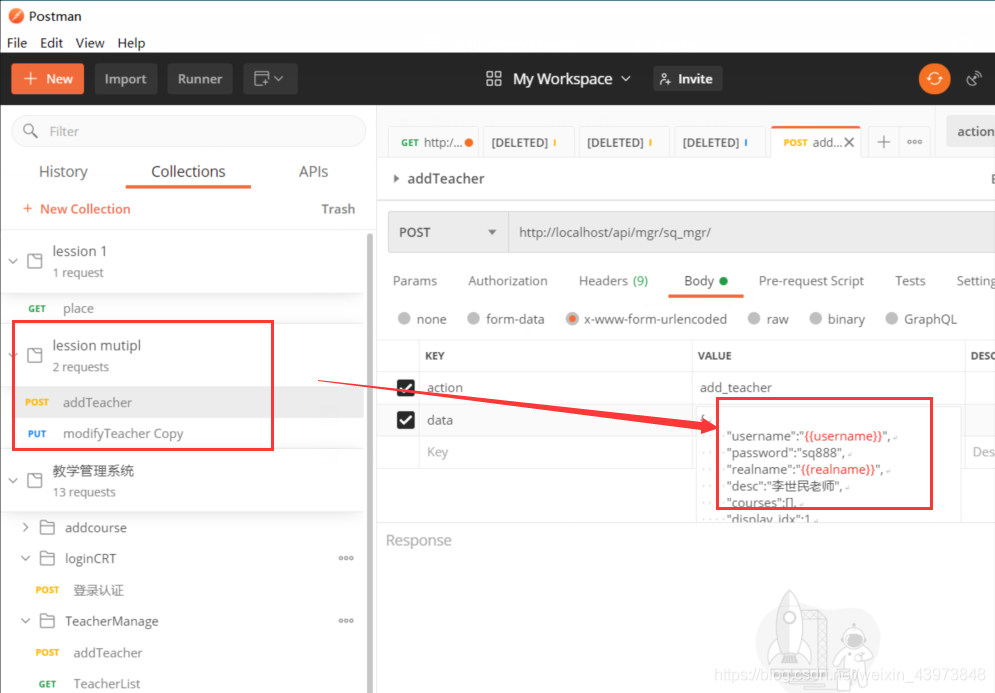Collapse the loginCRT folder
This screenshot has width=995, height=693.
point(25,558)
